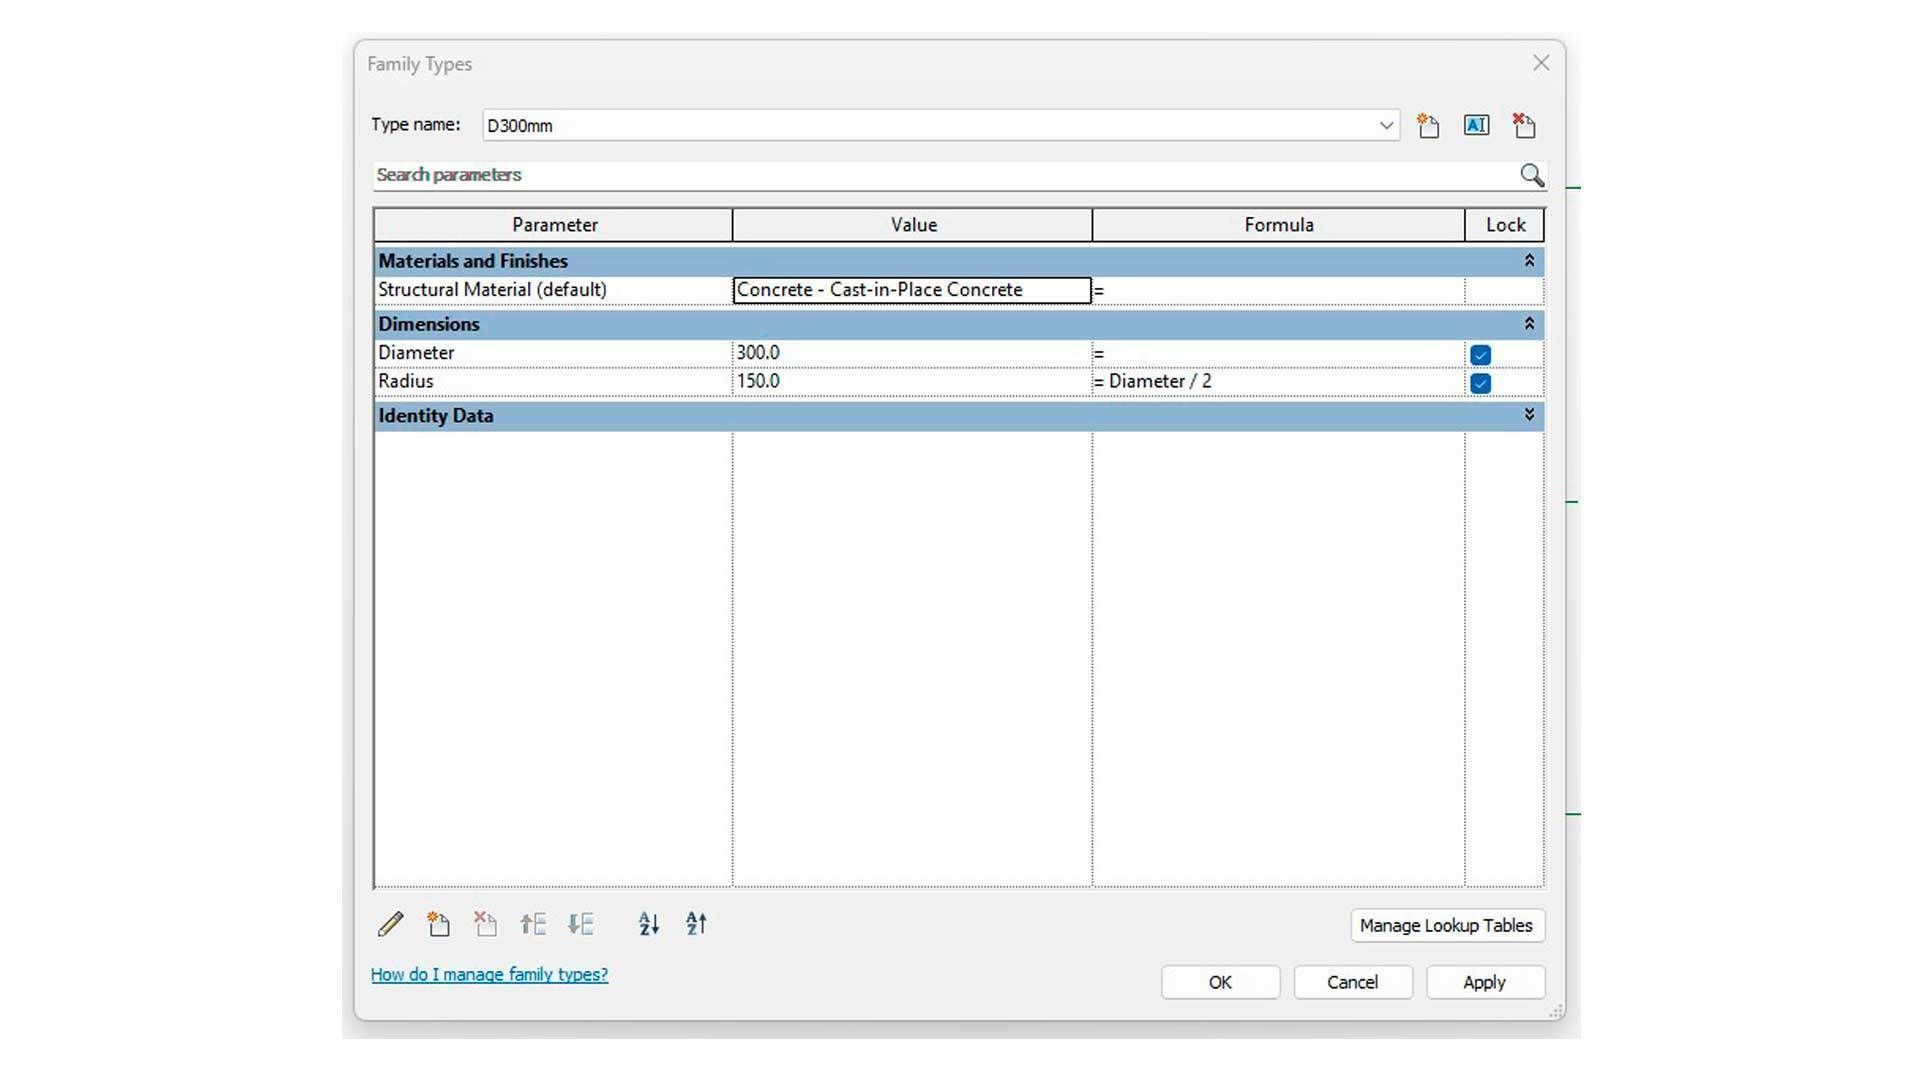Click the Move Parameter Down icon
Viewport: 1920px width, 1080px height.
581,924
